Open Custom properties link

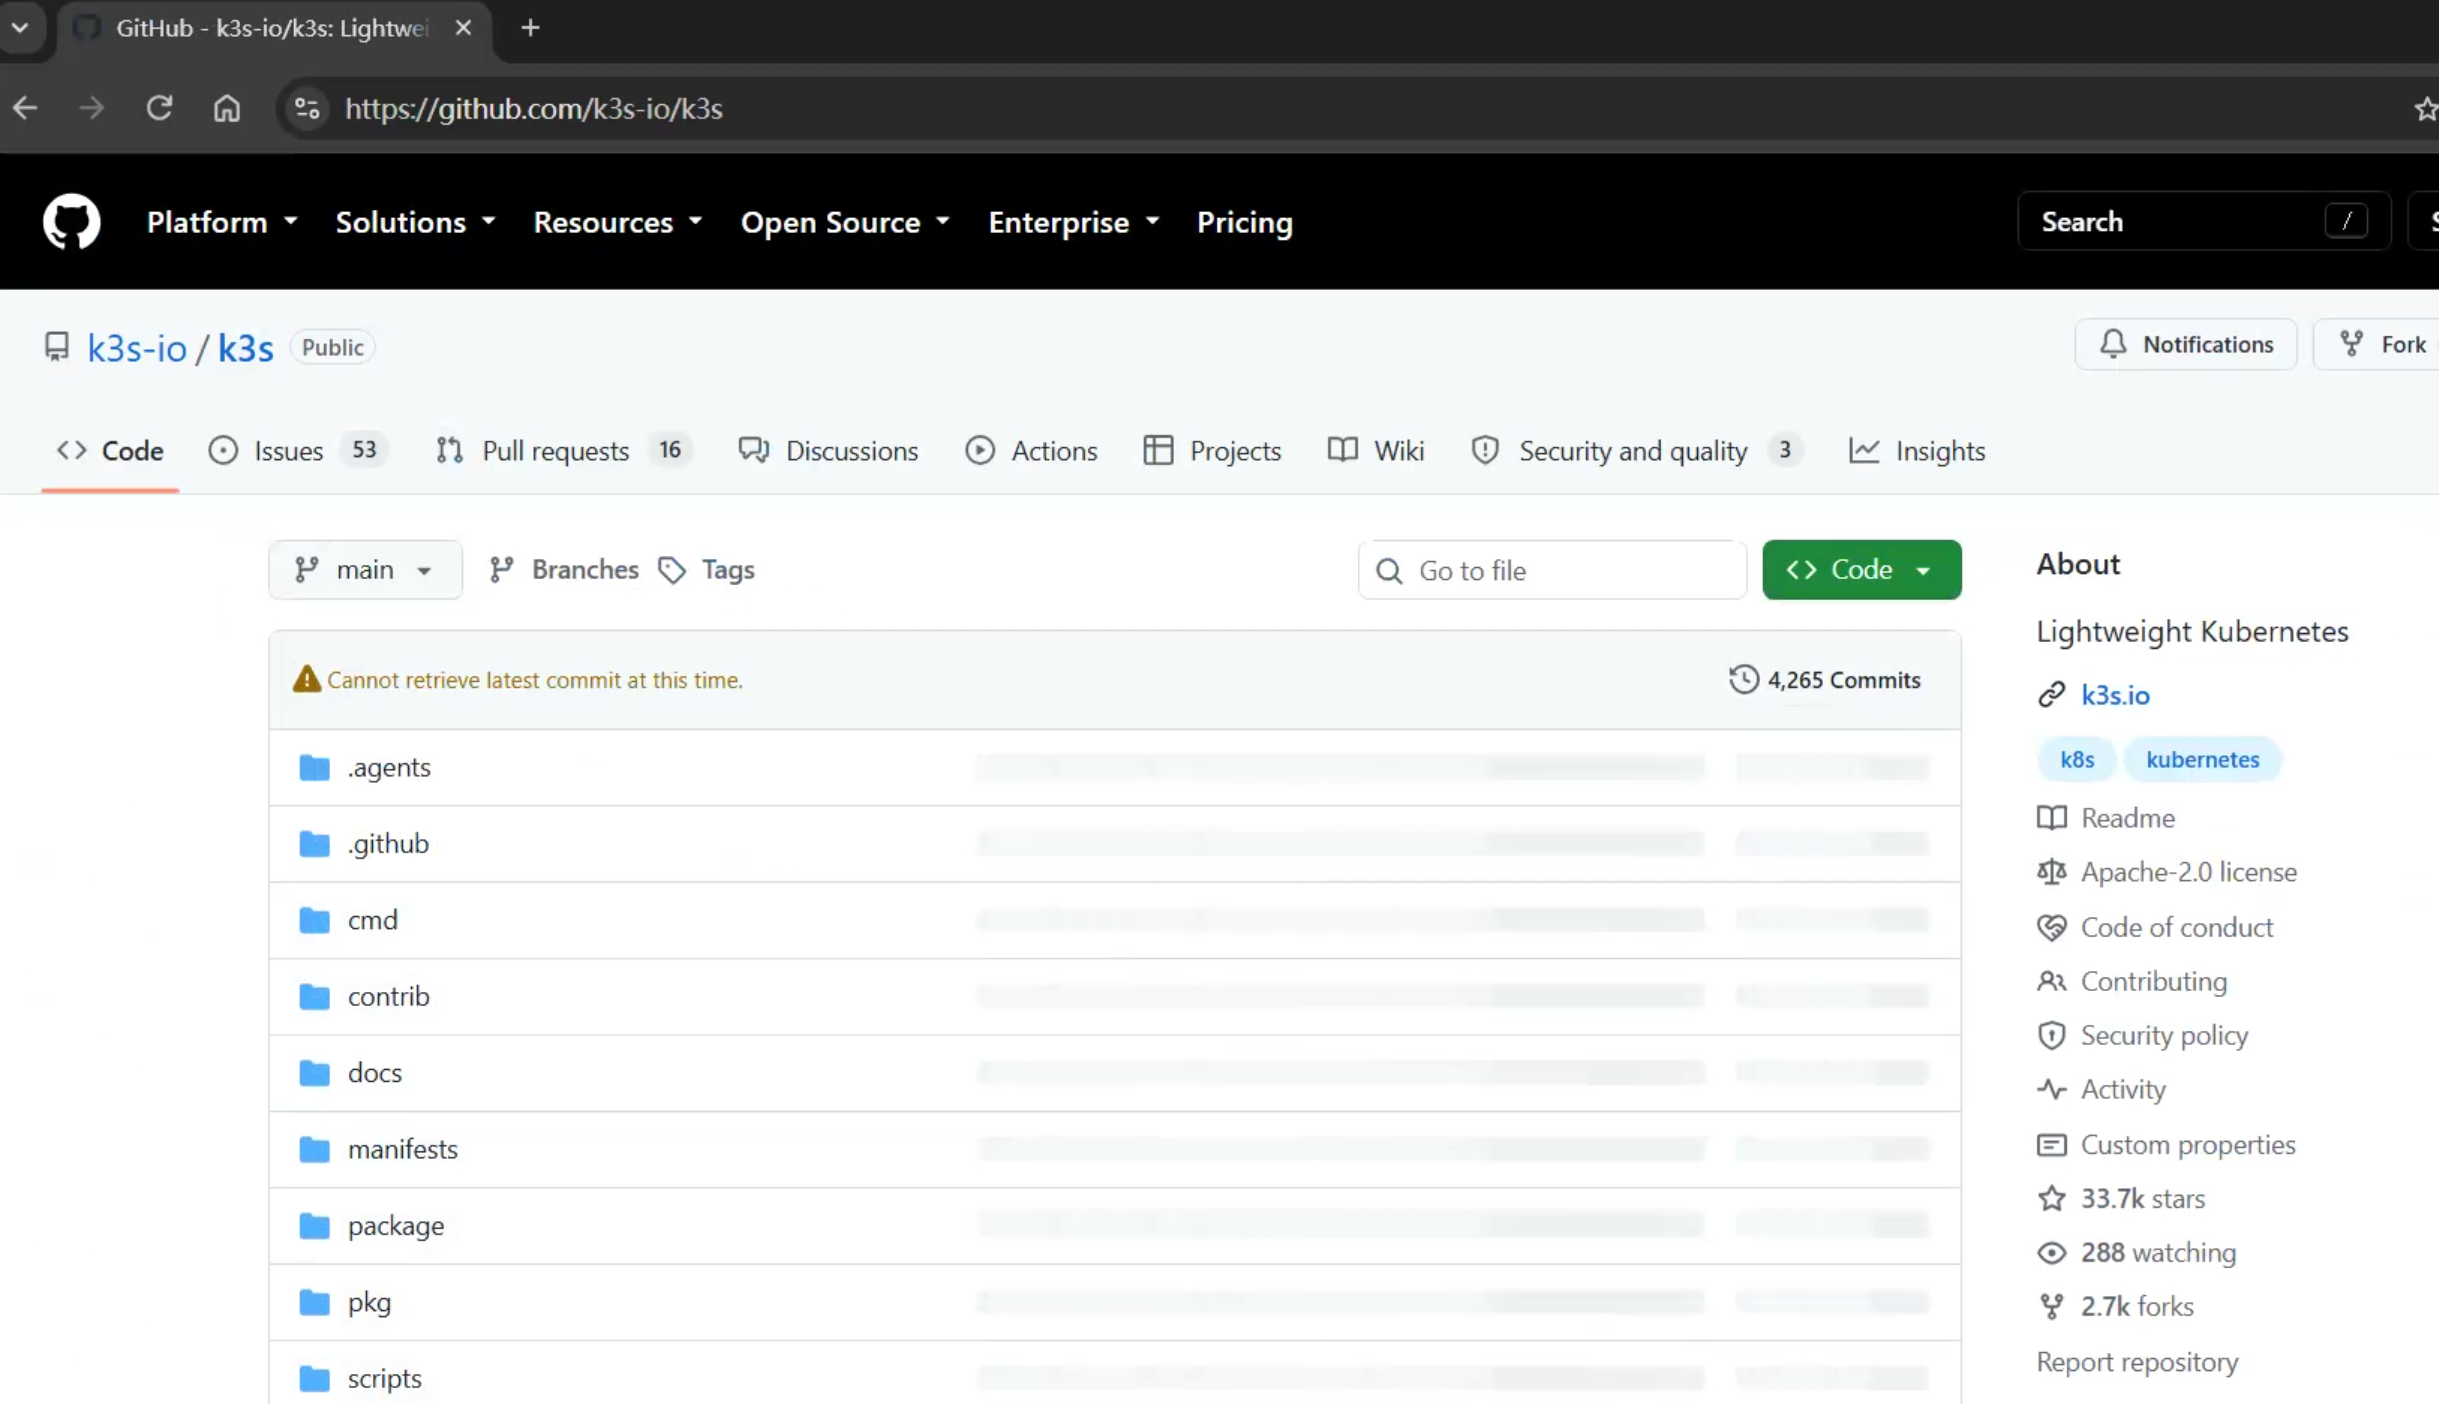coord(2188,1144)
